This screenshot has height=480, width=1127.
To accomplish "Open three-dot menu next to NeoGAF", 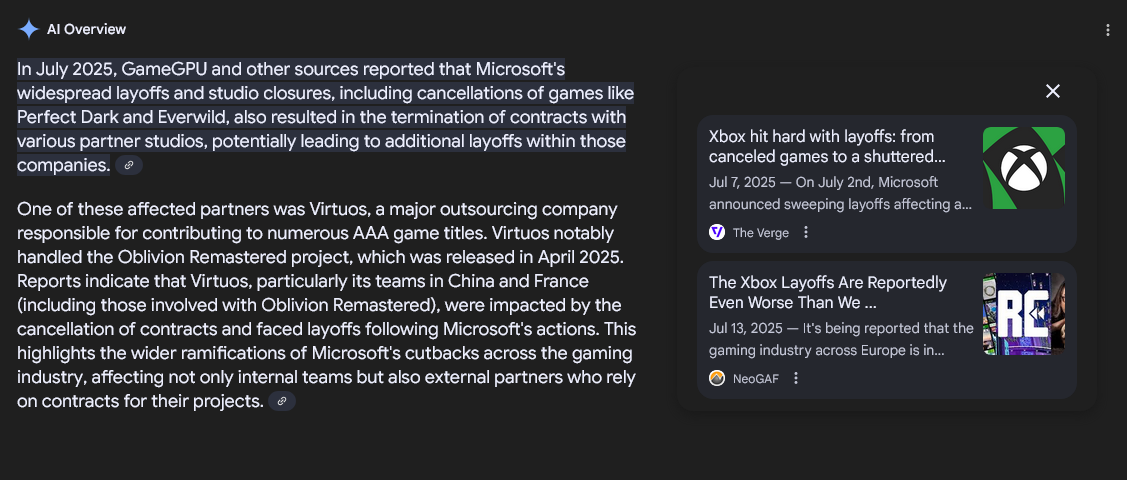I will (x=796, y=378).
